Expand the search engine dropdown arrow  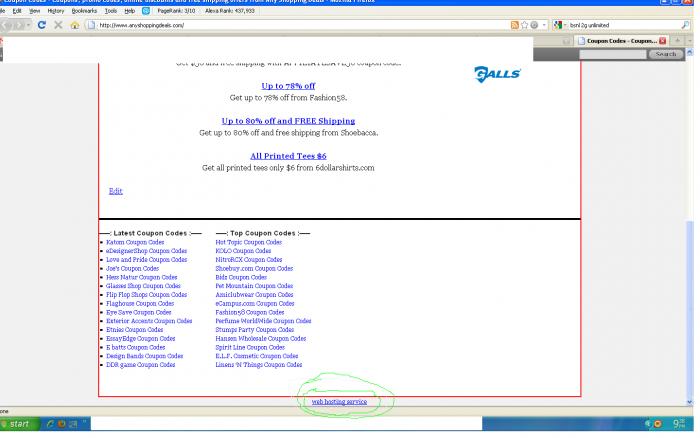point(565,25)
